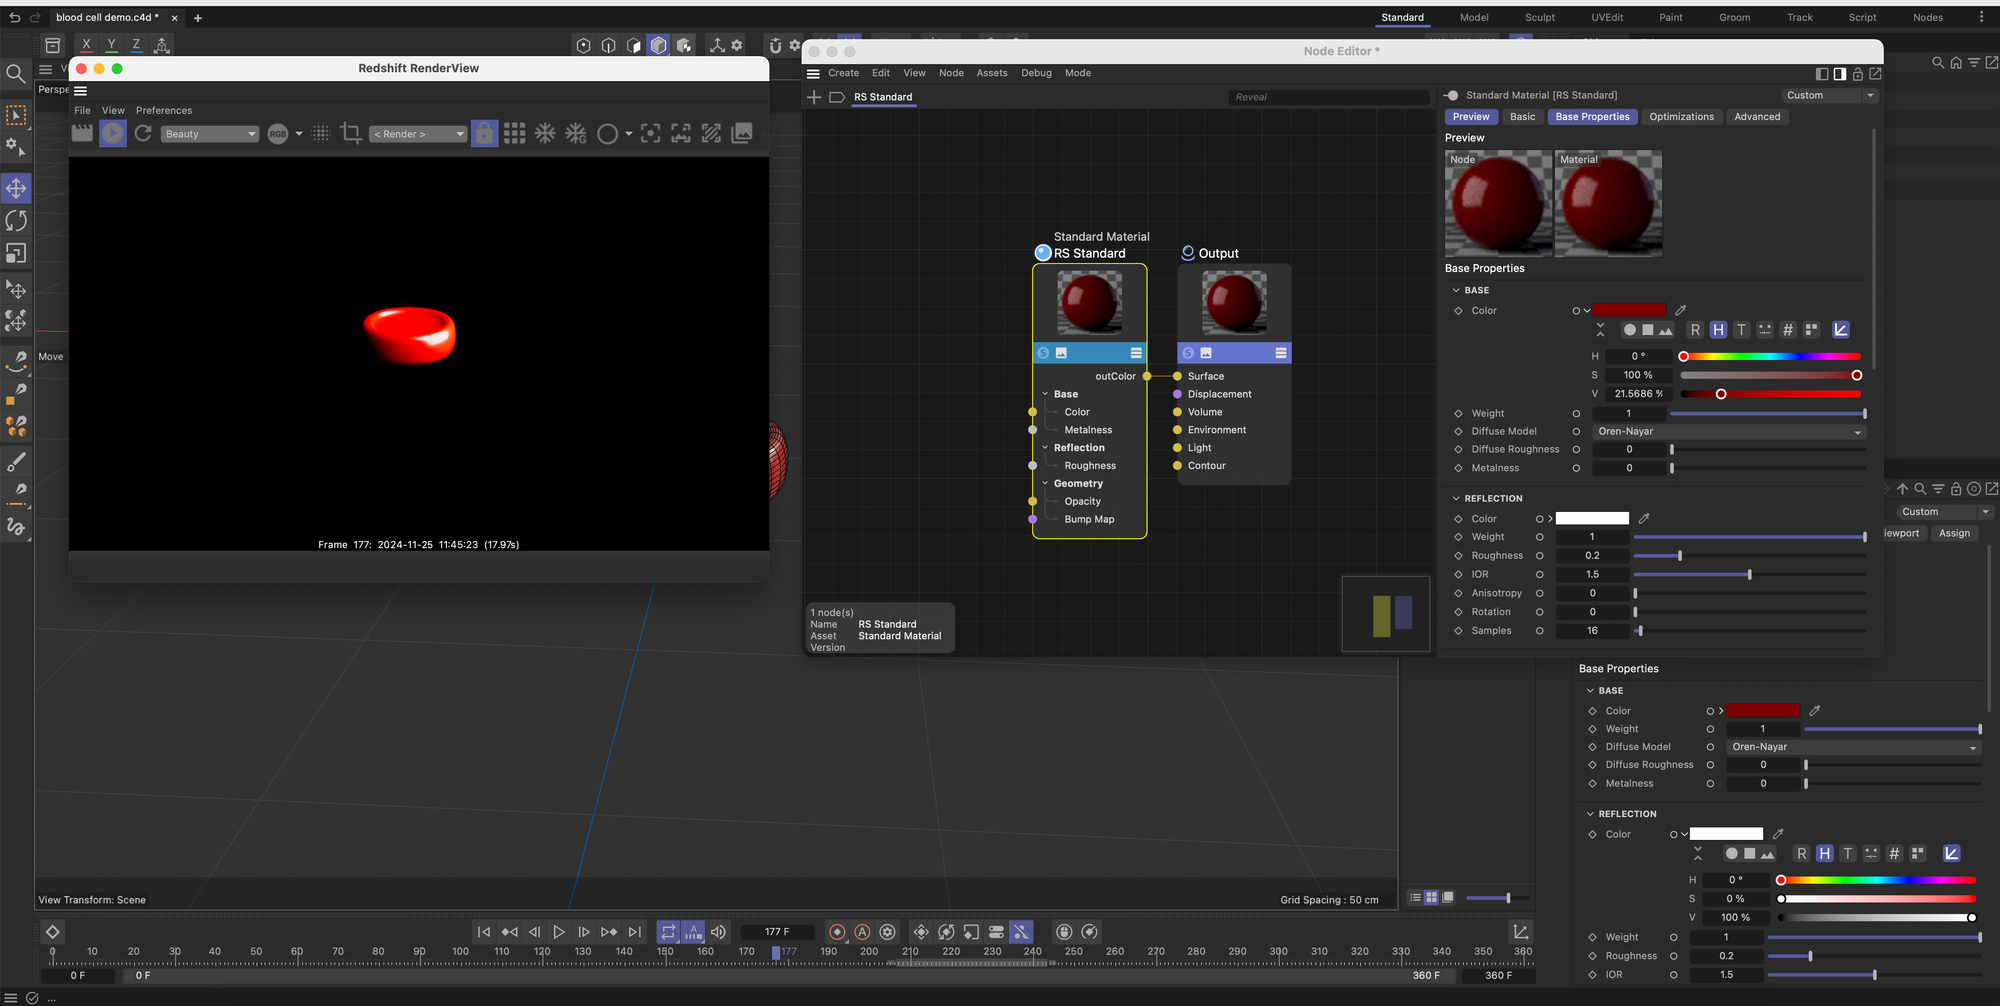Click the # hex color mode button
This screenshot has width=2000, height=1006.
pos(1788,330)
